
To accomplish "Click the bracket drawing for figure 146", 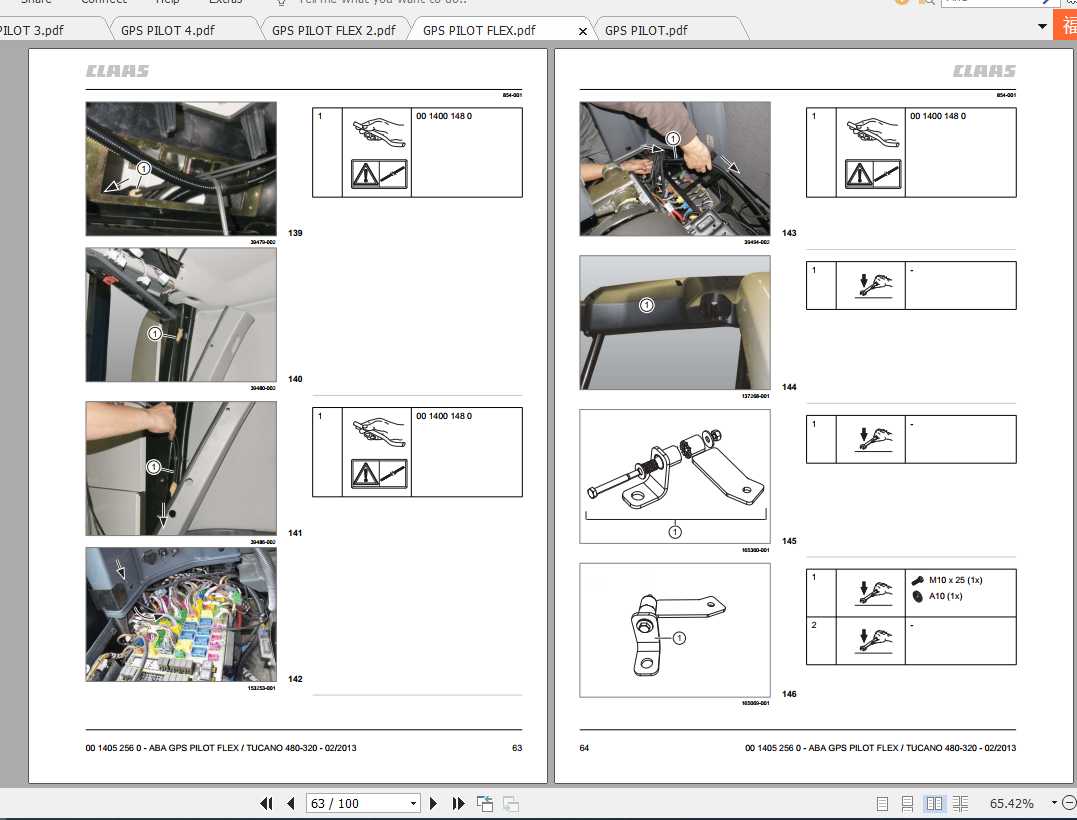I will (x=675, y=630).
